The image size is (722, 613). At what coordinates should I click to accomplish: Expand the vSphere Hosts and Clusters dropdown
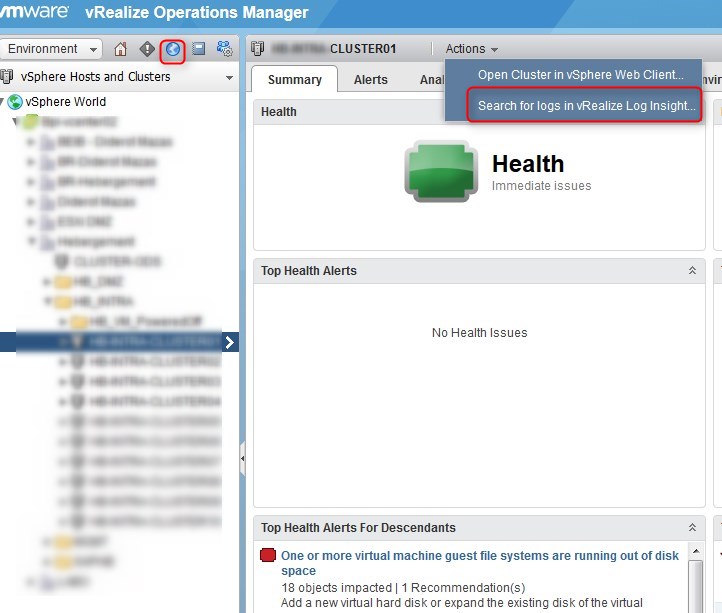[x=229, y=77]
